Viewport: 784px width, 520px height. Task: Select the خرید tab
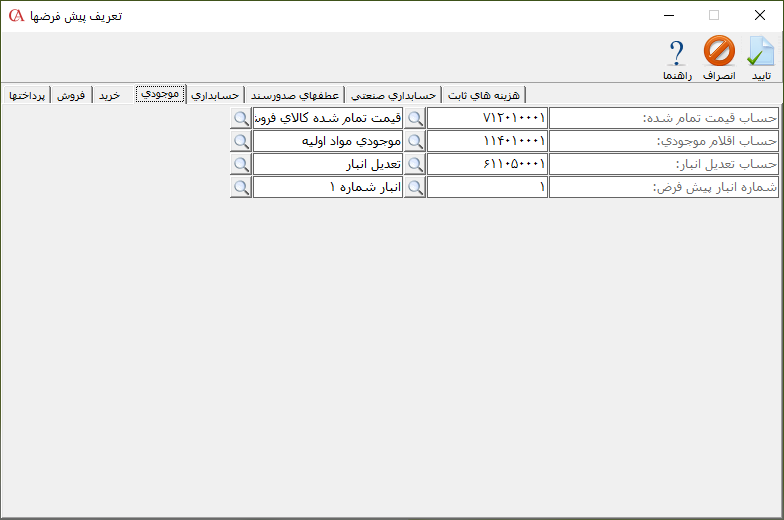pyautogui.click(x=109, y=95)
